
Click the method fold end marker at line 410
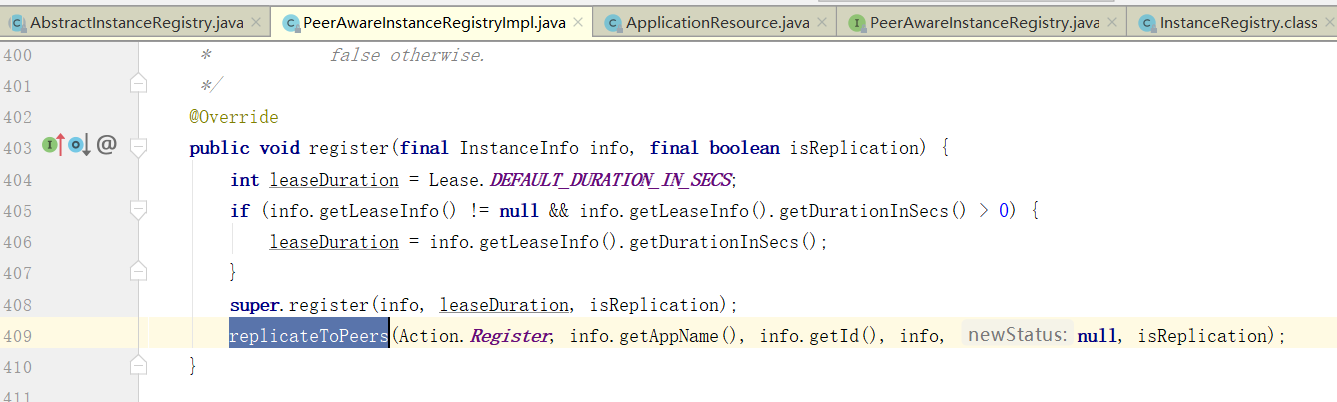click(x=139, y=366)
